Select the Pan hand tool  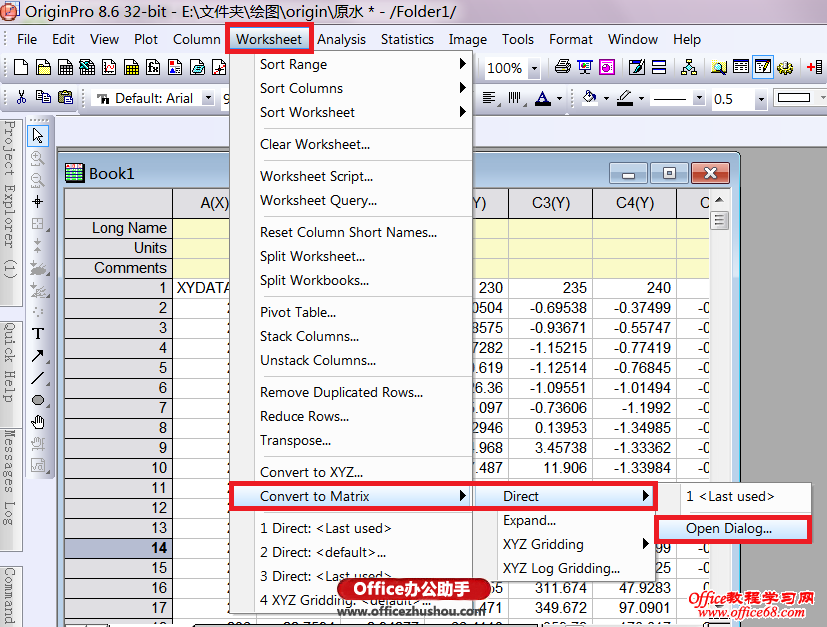(38, 422)
